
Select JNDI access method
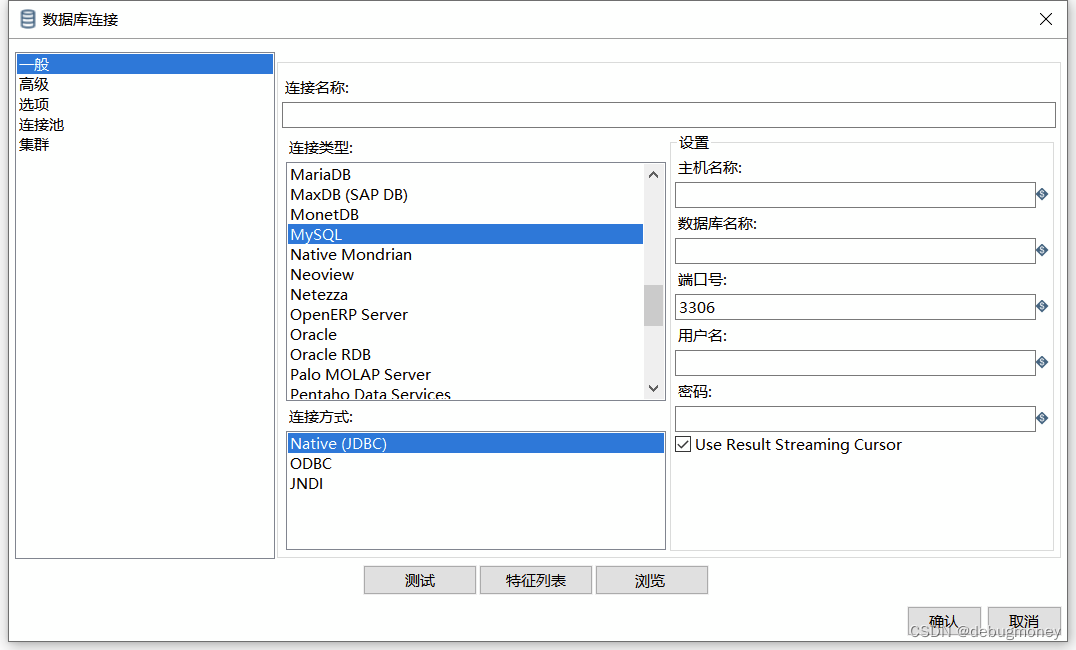coord(476,483)
